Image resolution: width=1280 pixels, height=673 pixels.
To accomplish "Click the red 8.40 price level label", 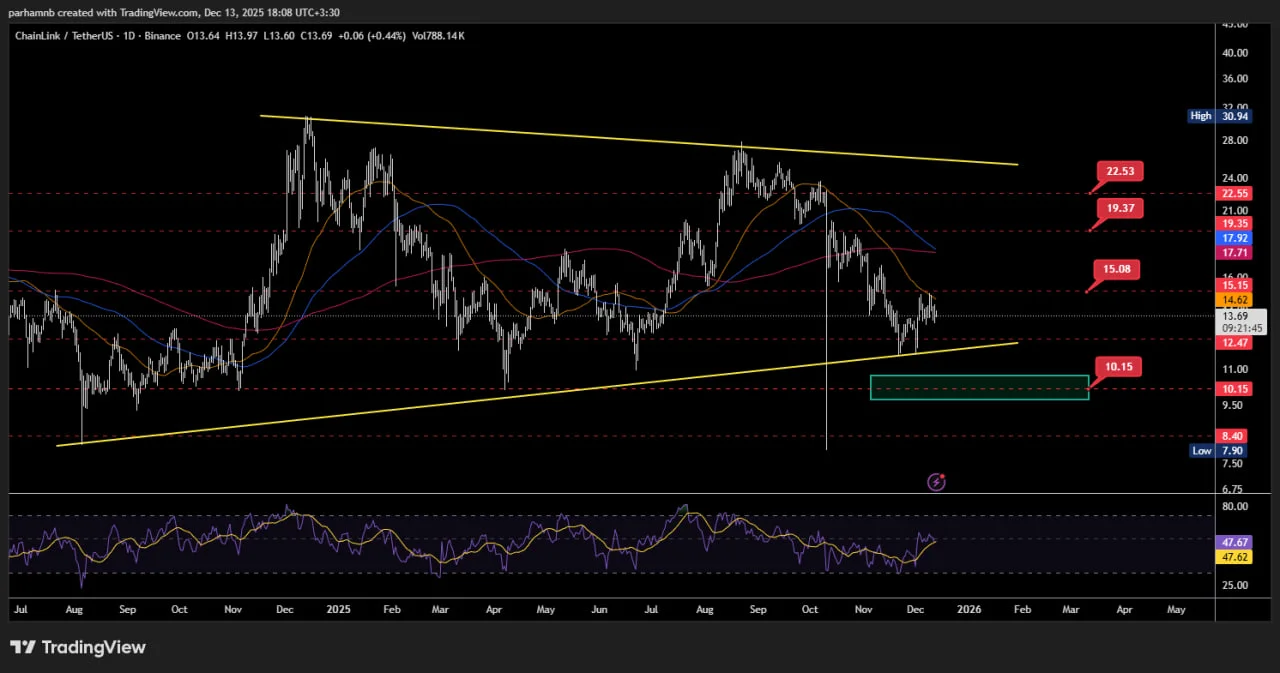I will click(1233, 436).
